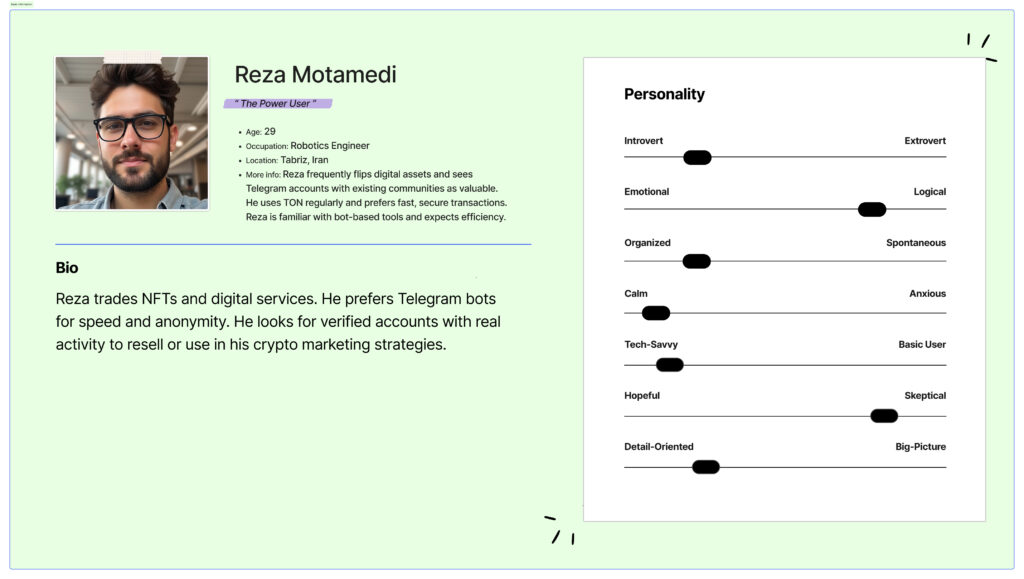Click the Calm–Anxious slider knob

[x=656, y=313]
